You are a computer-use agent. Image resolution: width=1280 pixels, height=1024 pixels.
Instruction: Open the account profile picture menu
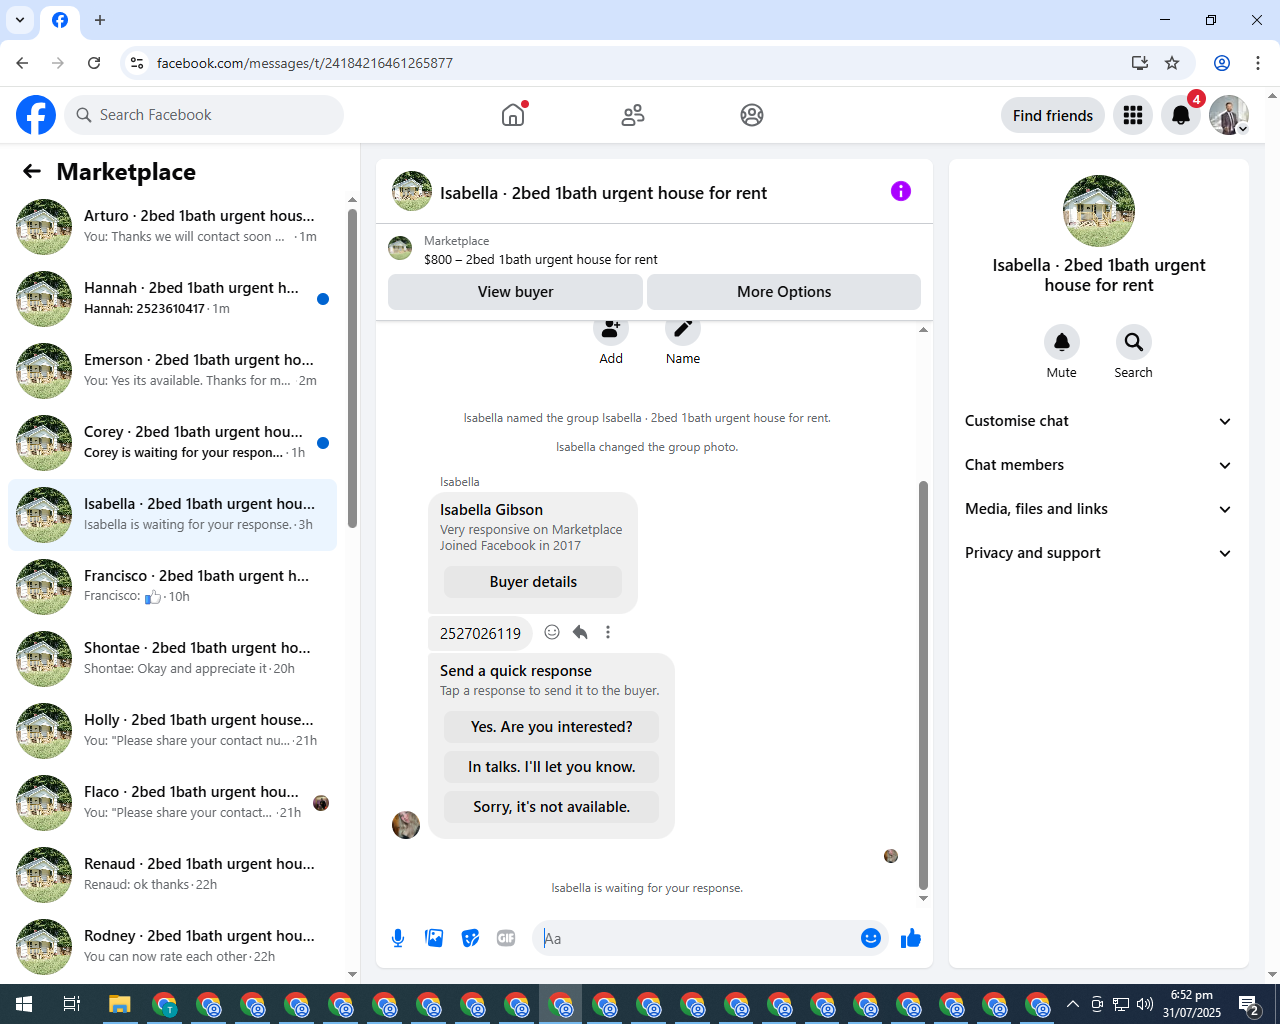(x=1229, y=115)
